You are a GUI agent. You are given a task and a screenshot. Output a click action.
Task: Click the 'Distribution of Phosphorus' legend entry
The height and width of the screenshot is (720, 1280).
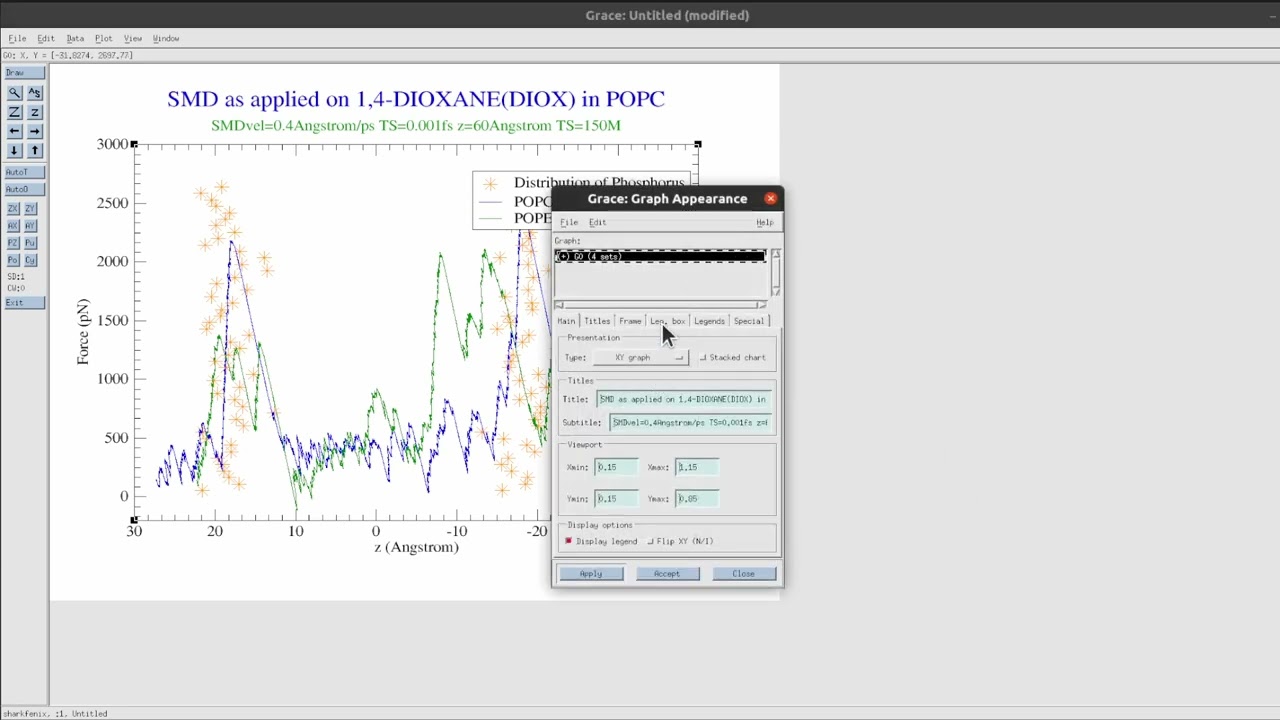(x=599, y=182)
